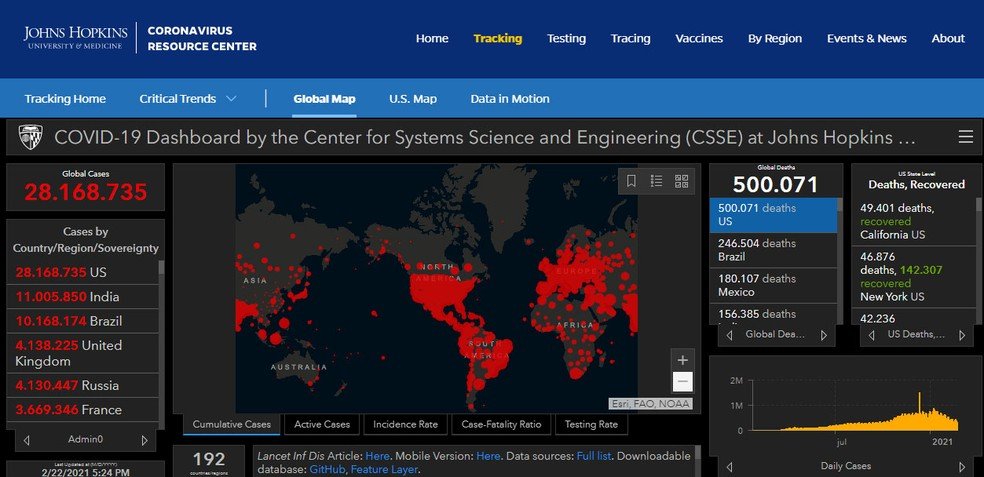The height and width of the screenshot is (477, 984).
Task: Select France in the cases list
Action: [82, 410]
